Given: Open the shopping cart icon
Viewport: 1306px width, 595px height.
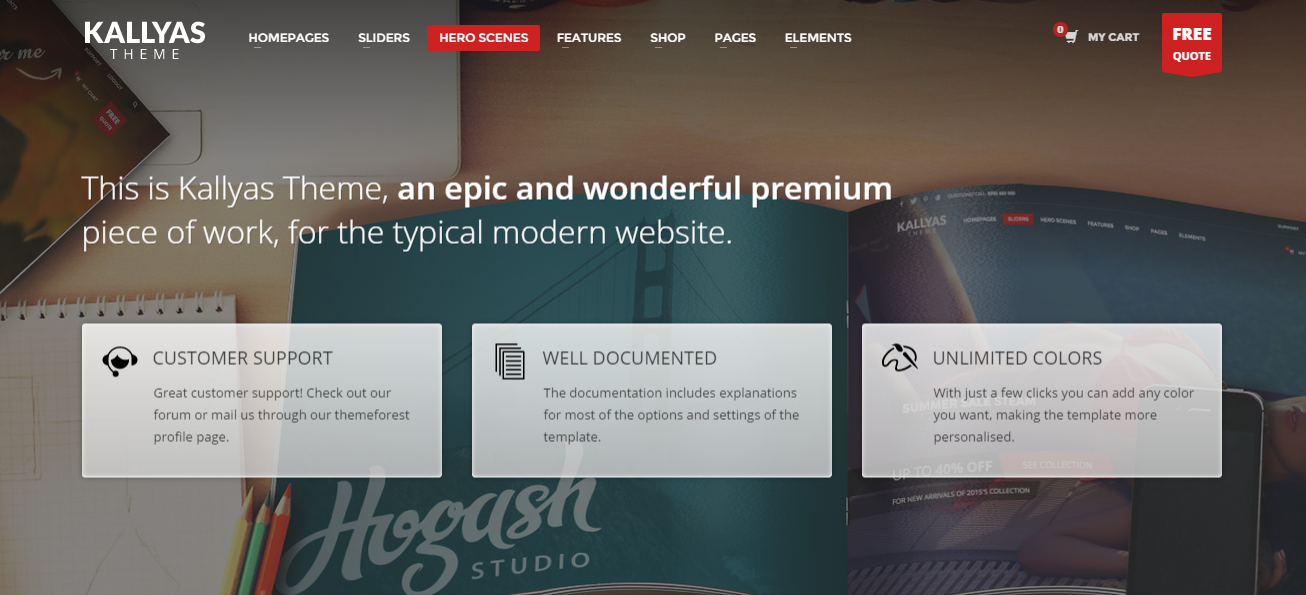Looking at the screenshot, I should [1071, 38].
